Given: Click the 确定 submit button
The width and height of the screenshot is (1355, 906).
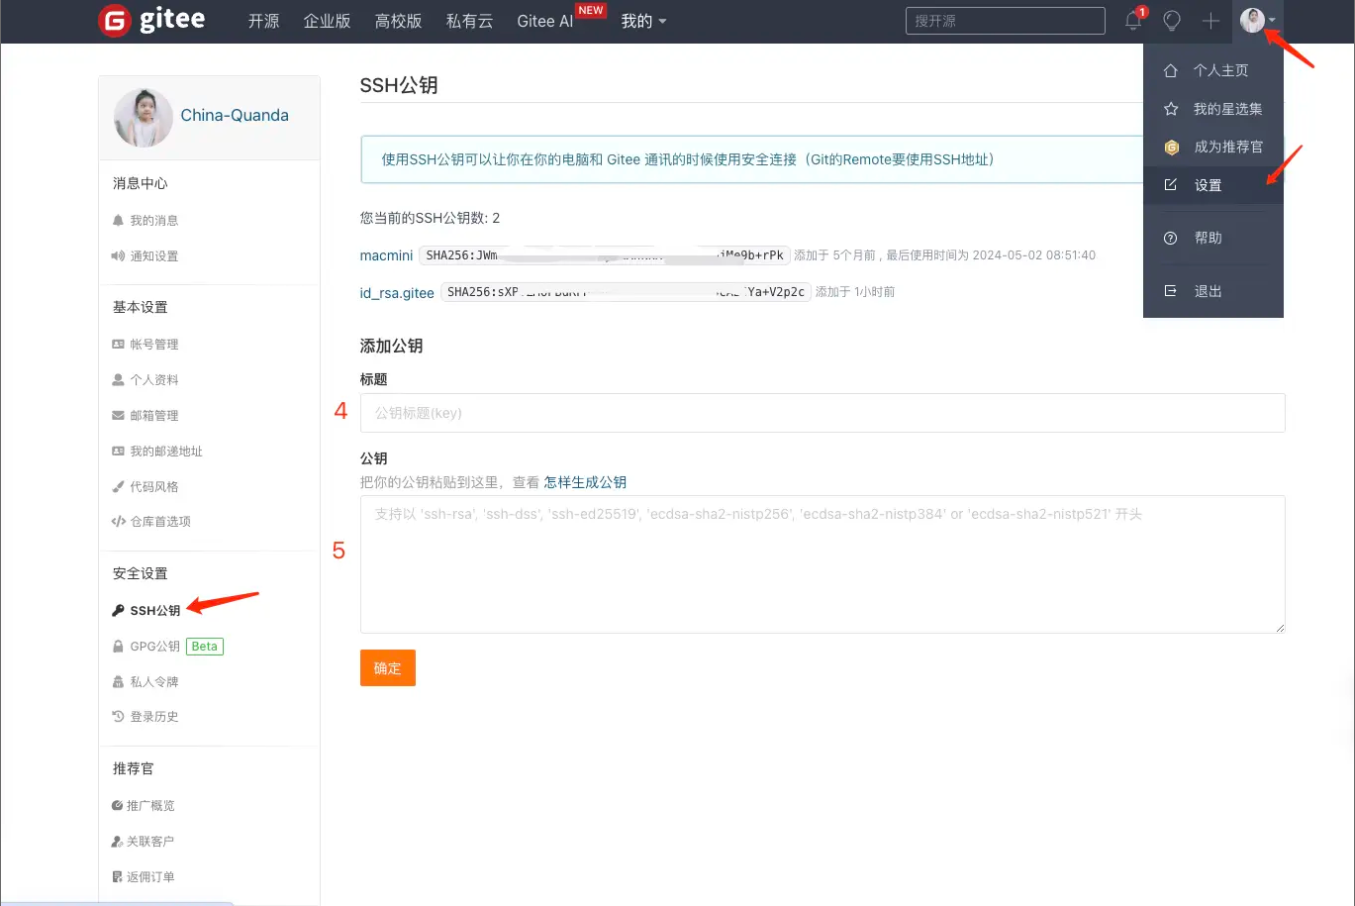Looking at the screenshot, I should pyautogui.click(x=387, y=668).
